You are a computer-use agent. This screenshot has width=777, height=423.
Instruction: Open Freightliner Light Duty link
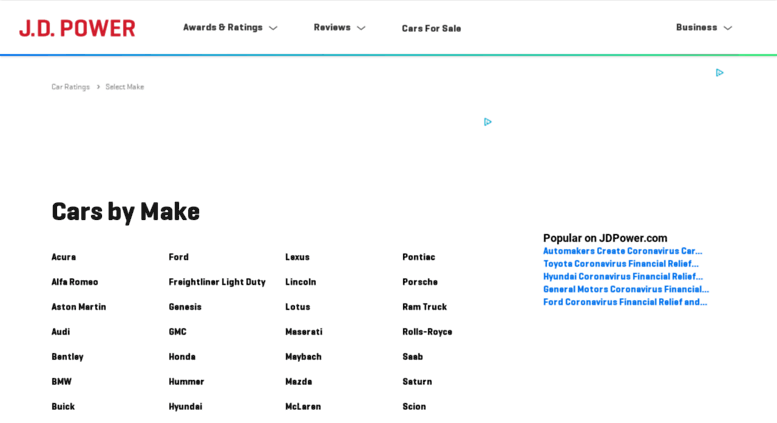coord(217,282)
